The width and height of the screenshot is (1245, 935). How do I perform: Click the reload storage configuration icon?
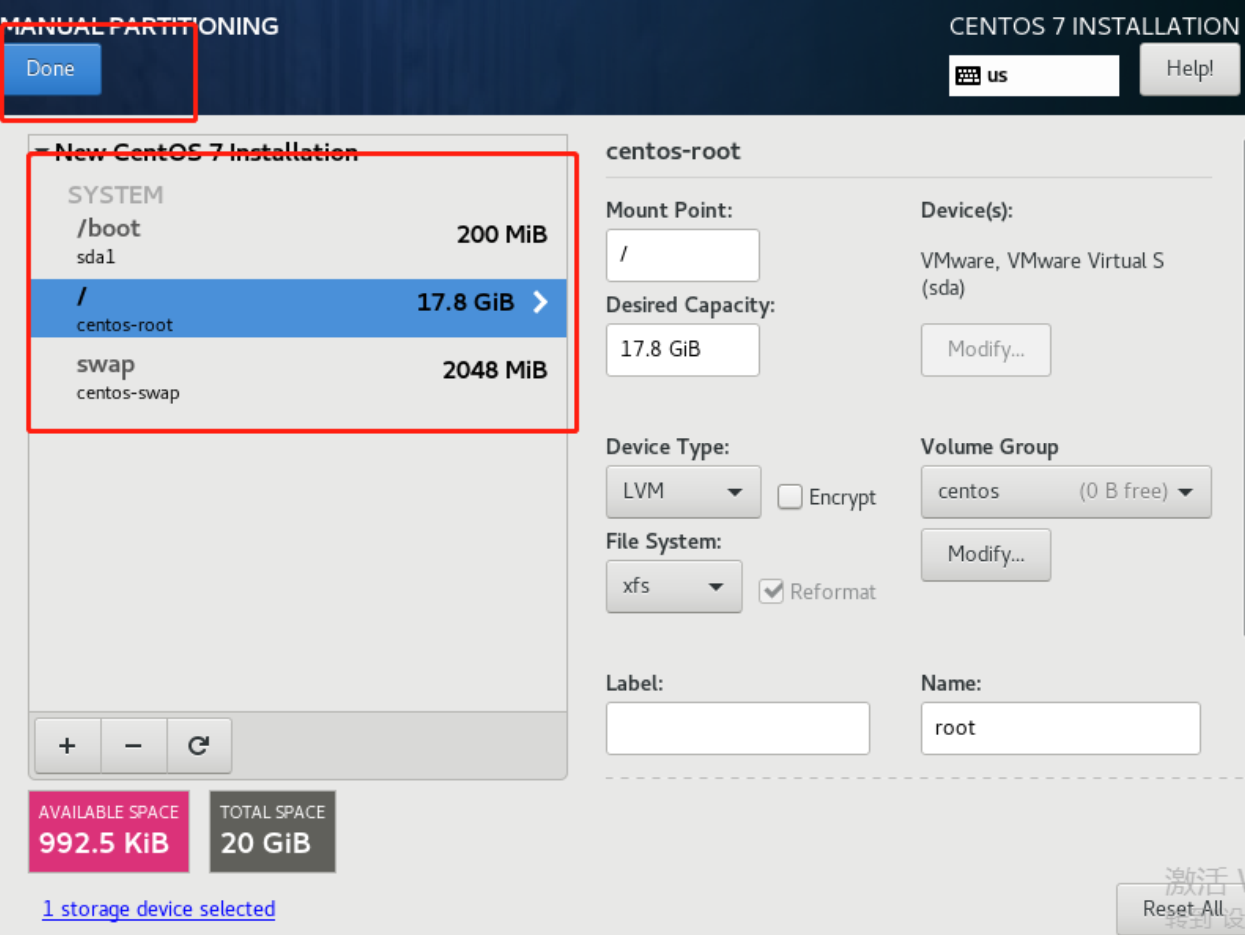coord(199,746)
